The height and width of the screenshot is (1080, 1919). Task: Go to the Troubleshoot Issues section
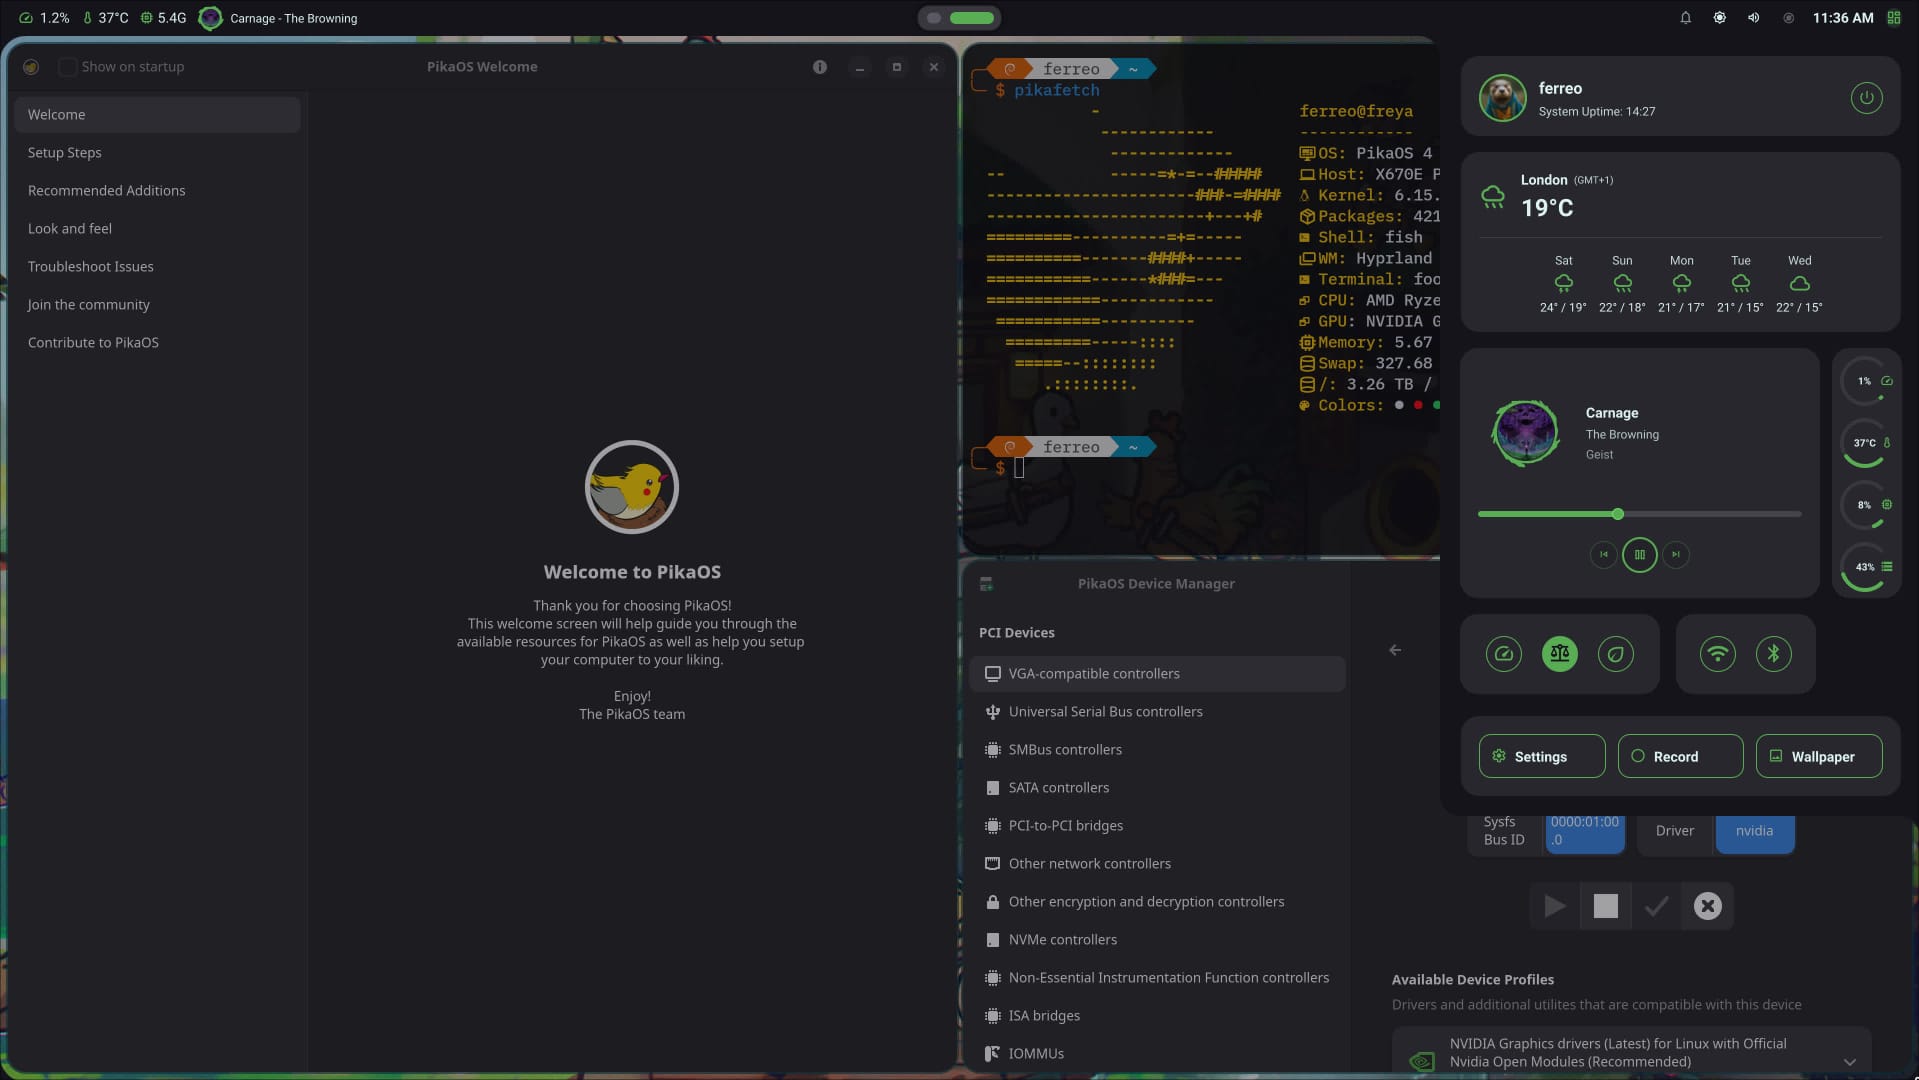91,267
